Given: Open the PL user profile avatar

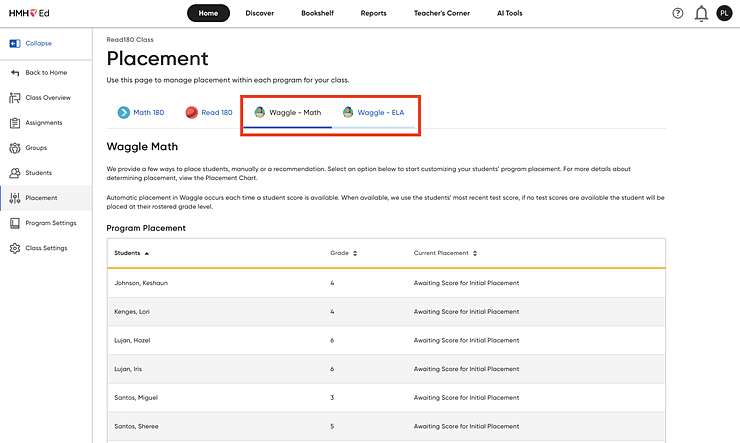Looking at the screenshot, I should click(x=724, y=13).
